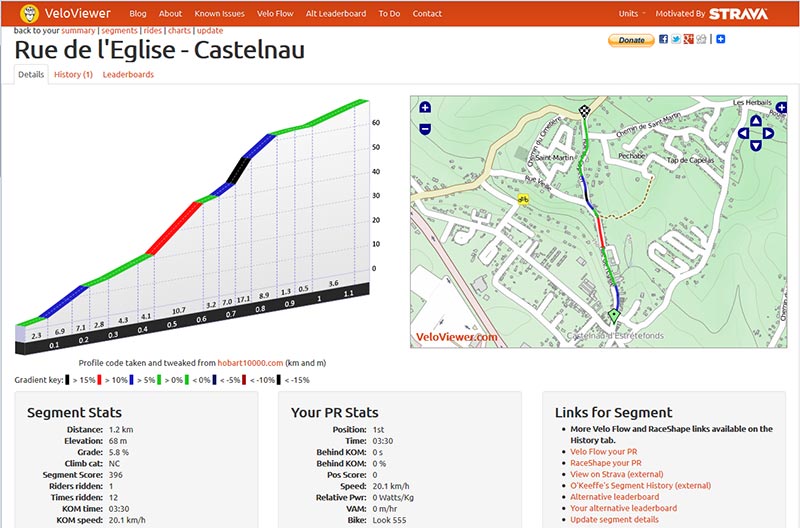Viewport: 800px width, 528px height.
Task: Open the About page
Action: point(170,14)
